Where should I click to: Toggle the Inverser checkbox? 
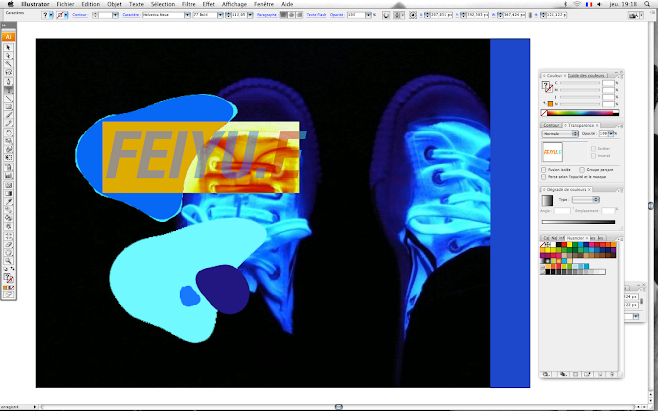coord(593,155)
